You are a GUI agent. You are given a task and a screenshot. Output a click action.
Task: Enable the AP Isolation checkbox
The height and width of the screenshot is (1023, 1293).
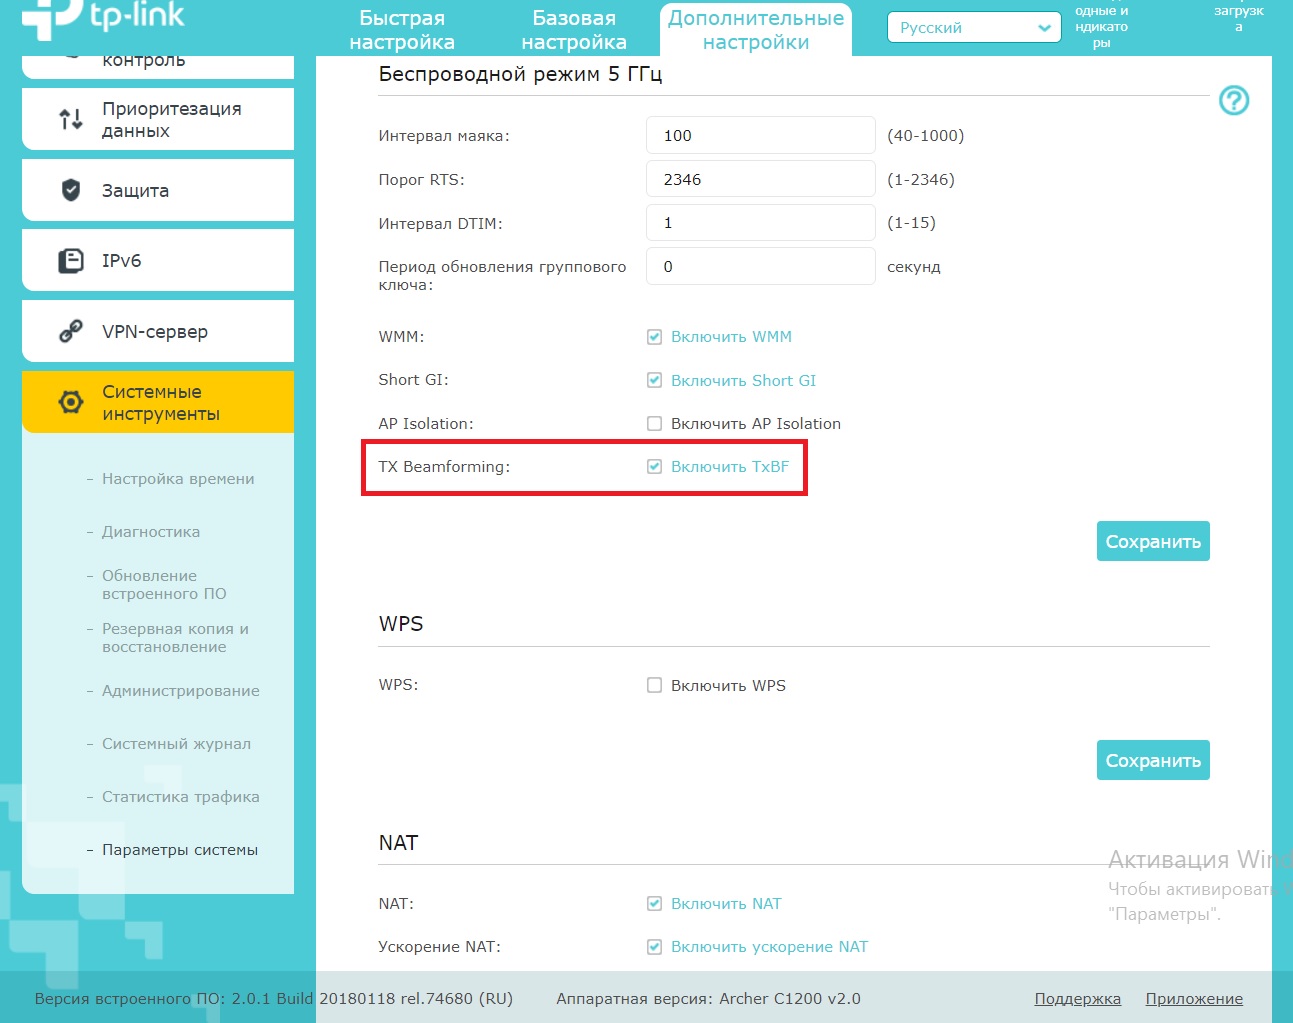(654, 423)
